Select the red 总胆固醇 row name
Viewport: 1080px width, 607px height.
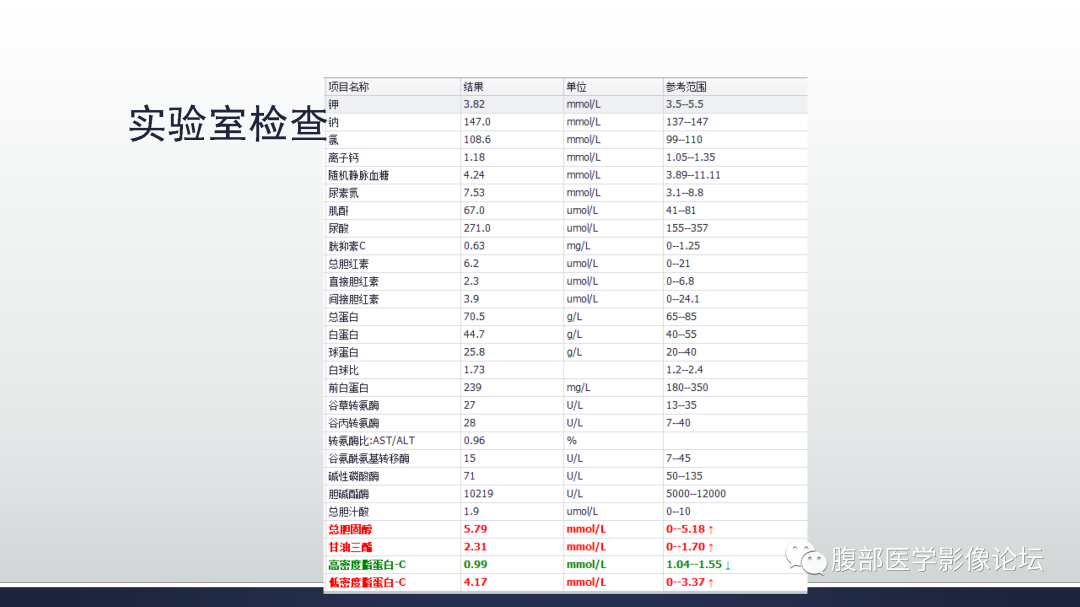(350, 530)
